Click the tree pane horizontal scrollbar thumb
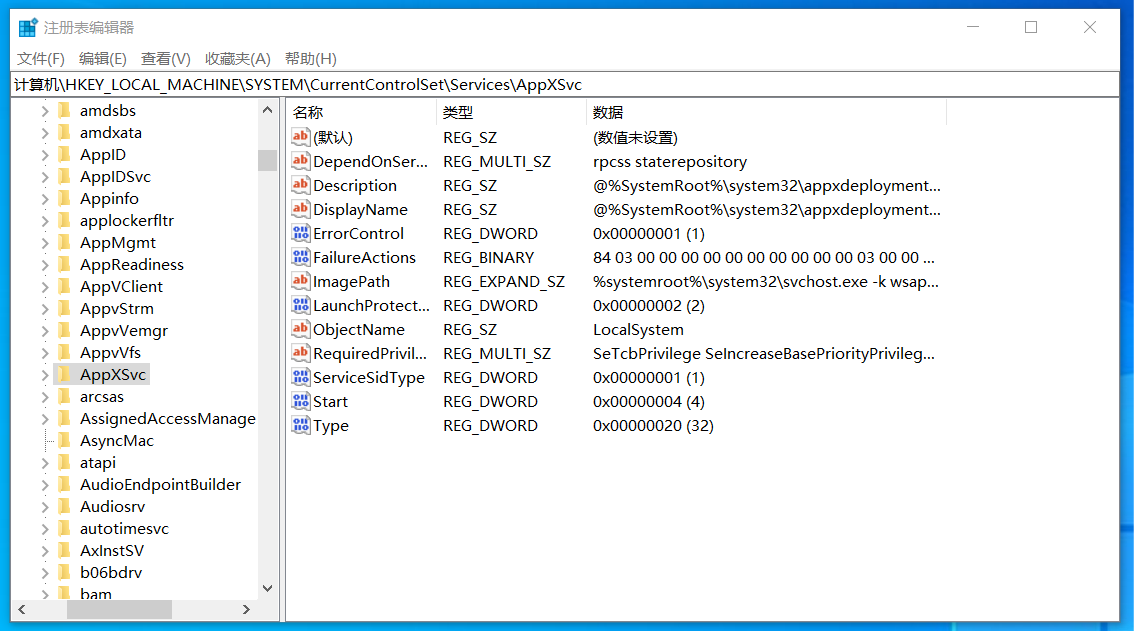Image resolution: width=1134 pixels, height=631 pixels. coord(119,609)
